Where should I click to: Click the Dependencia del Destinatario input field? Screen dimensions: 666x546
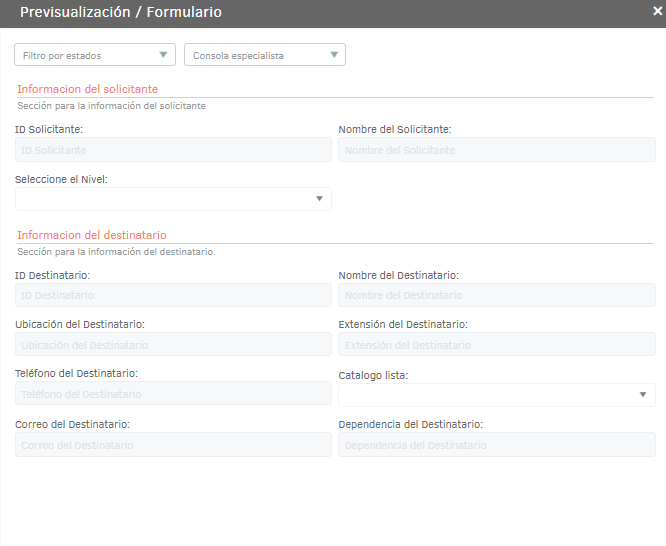[497, 444]
